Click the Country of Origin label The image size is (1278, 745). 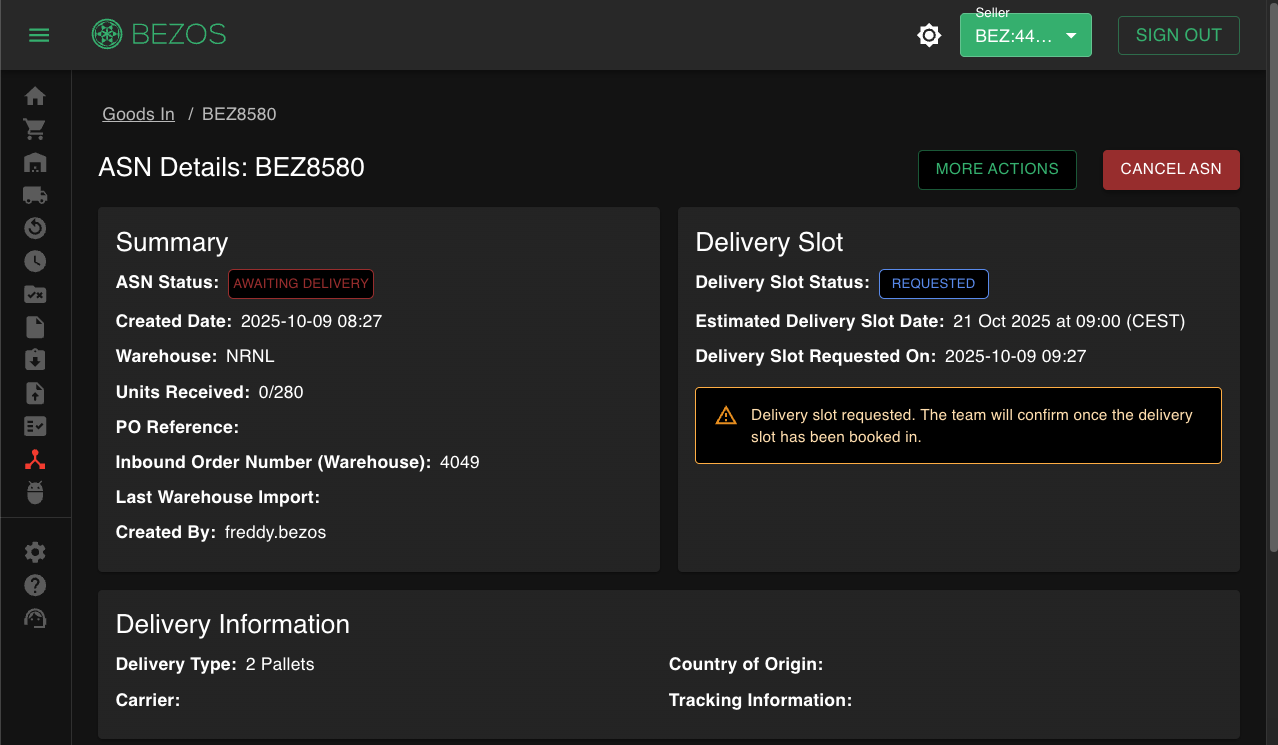[746, 664]
